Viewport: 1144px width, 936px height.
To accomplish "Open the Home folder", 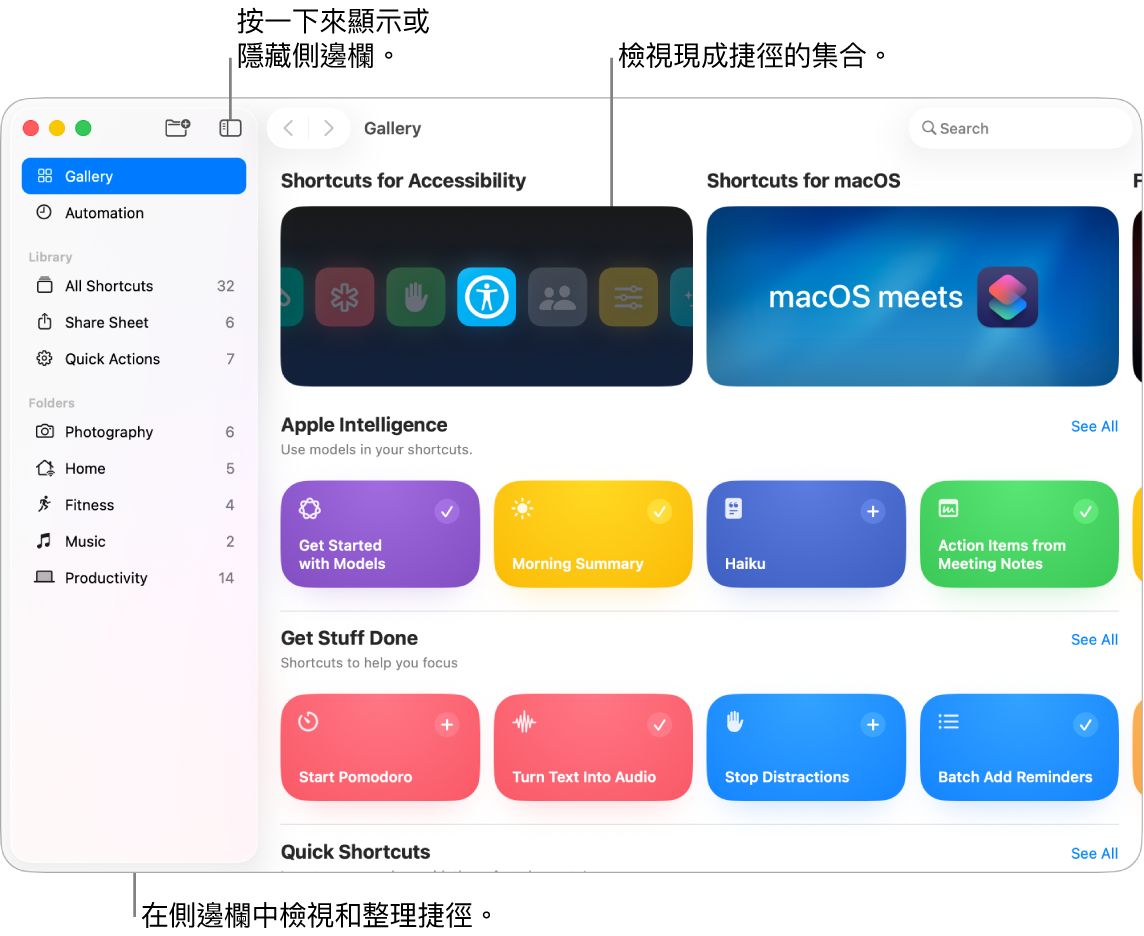I will pos(134,468).
